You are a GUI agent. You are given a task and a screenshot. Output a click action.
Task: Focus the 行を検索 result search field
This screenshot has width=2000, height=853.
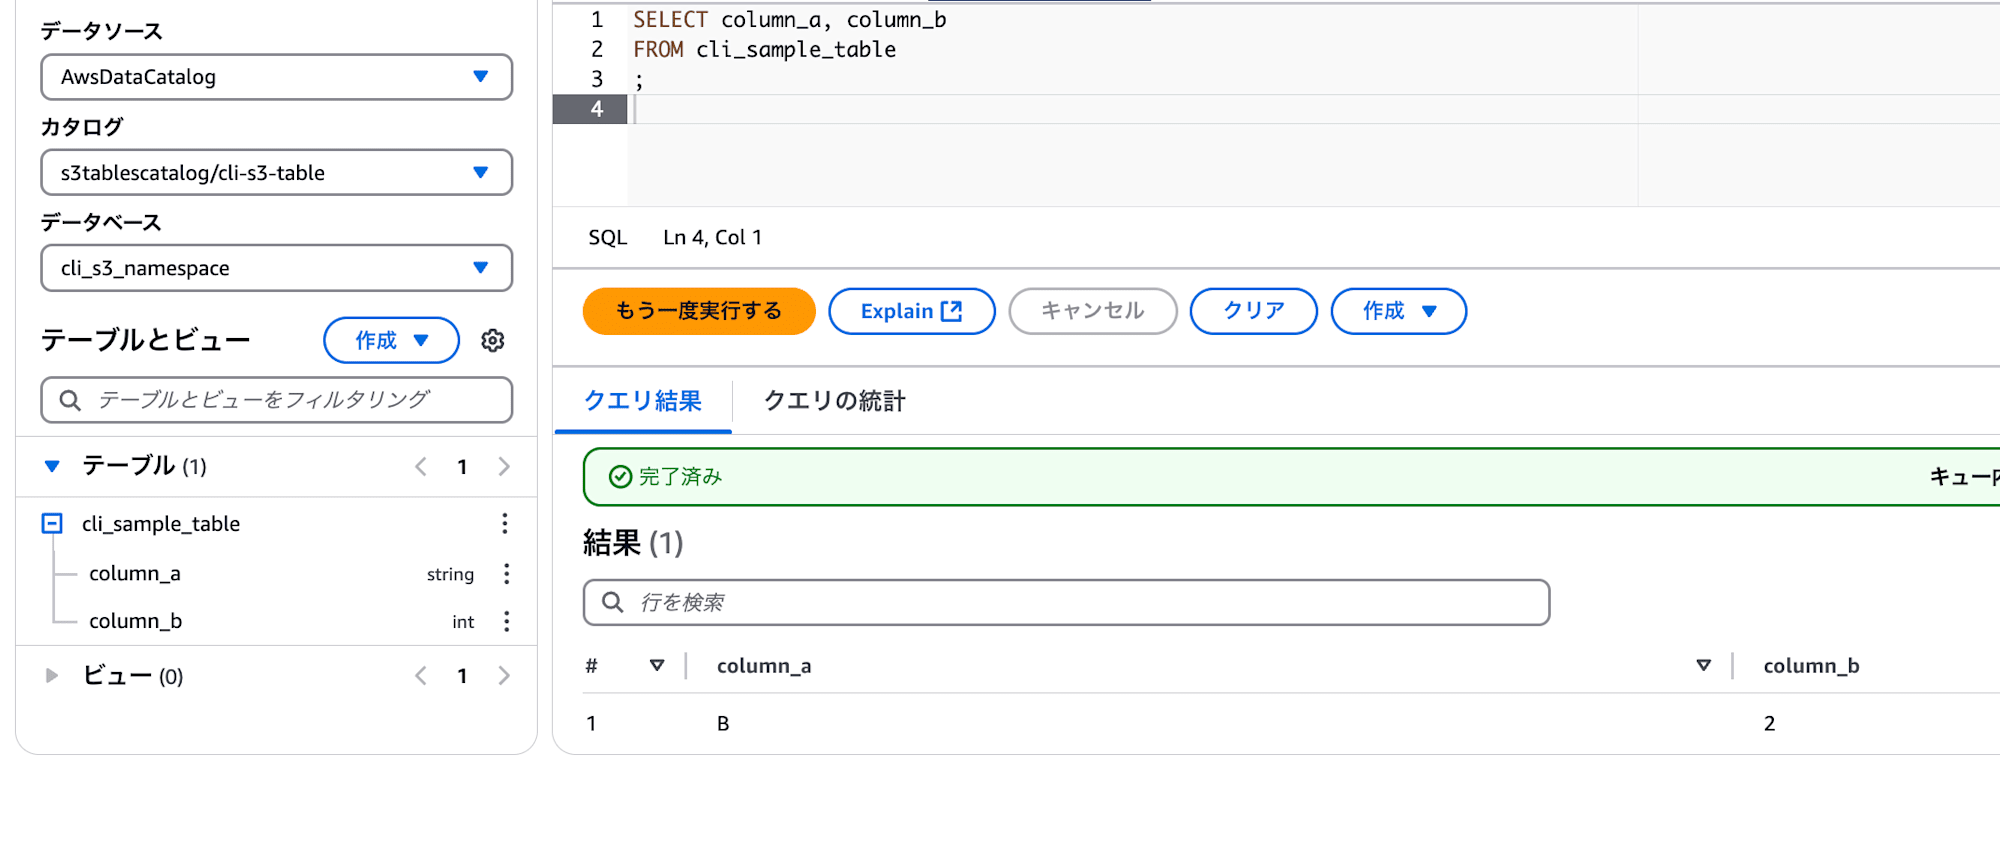click(x=1067, y=602)
